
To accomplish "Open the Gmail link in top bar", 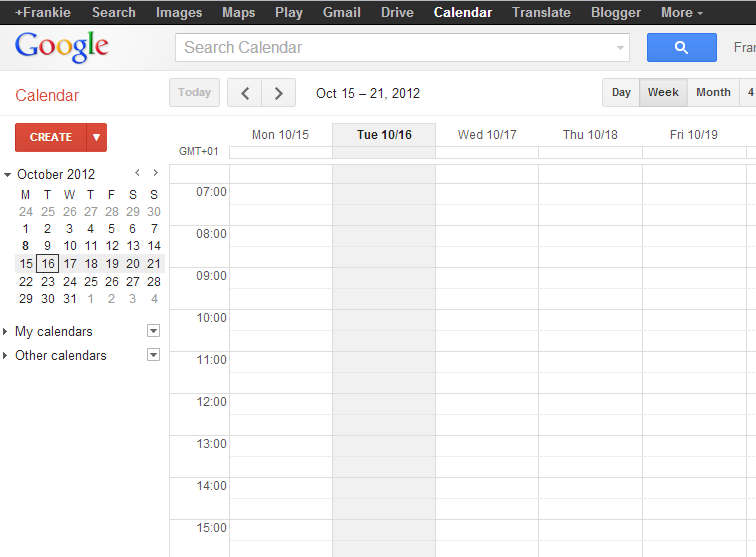I will click(341, 13).
